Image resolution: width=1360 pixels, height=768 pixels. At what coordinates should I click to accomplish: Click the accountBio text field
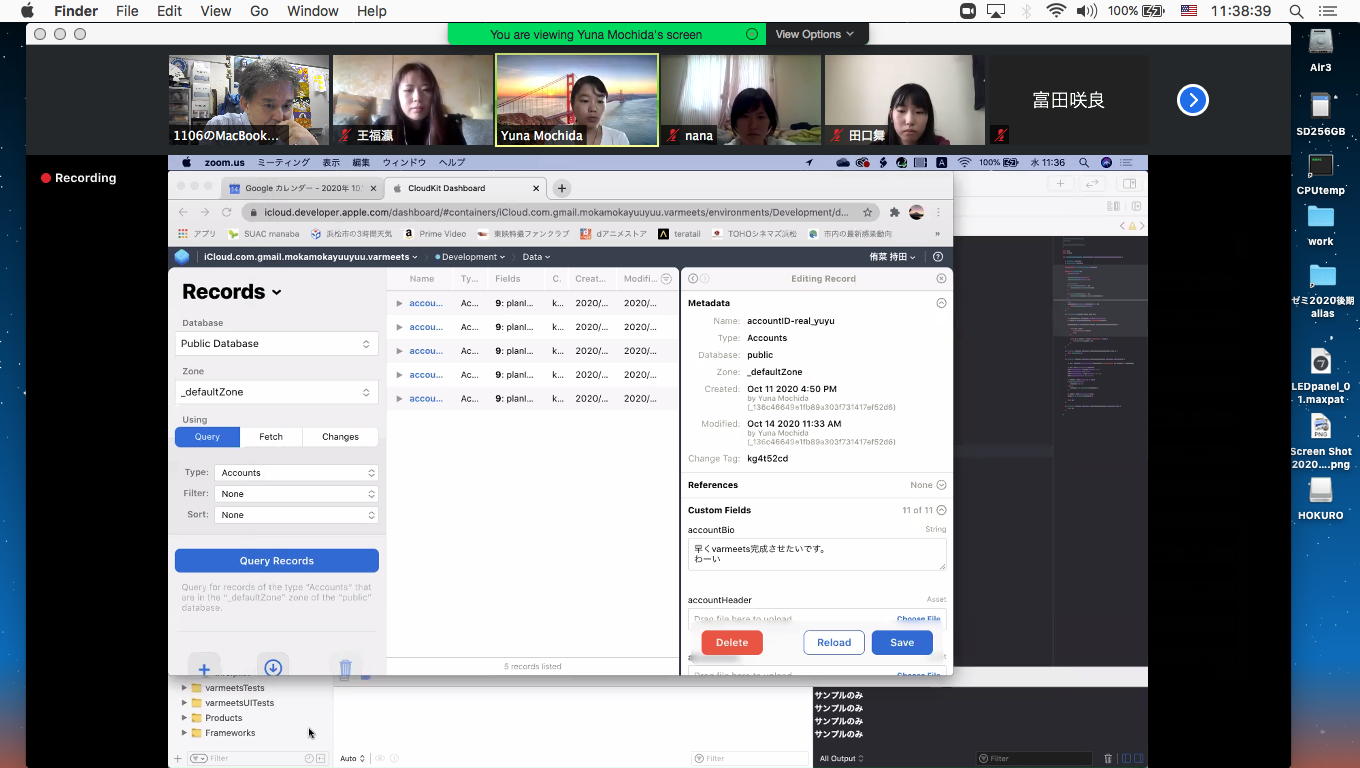click(x=817, y=555)
